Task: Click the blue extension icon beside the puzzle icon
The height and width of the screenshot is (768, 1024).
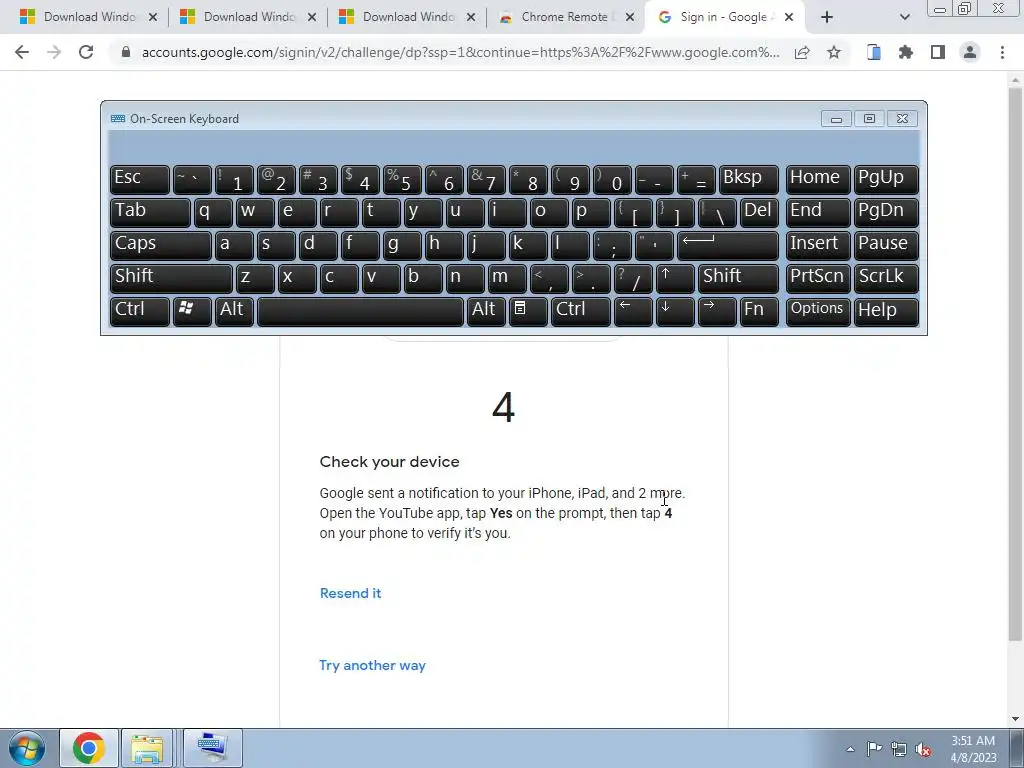Action: 874,52
